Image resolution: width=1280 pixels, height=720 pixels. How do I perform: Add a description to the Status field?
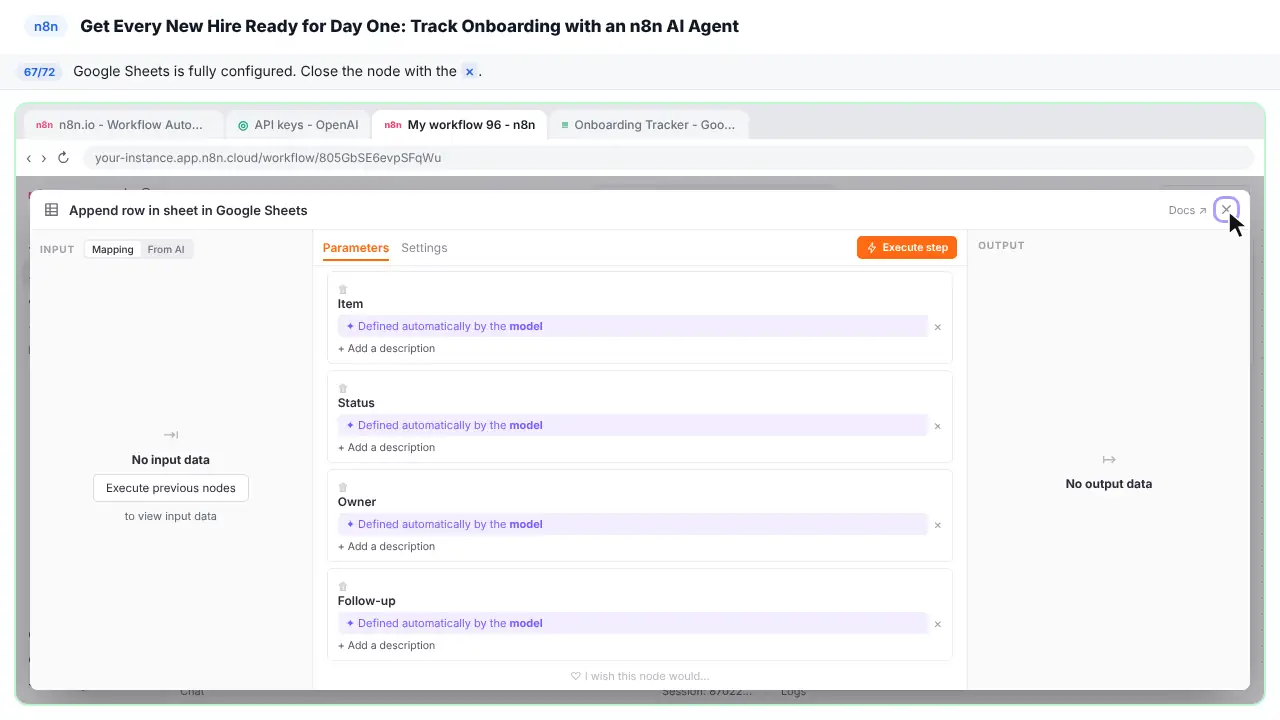pos(386,448)
